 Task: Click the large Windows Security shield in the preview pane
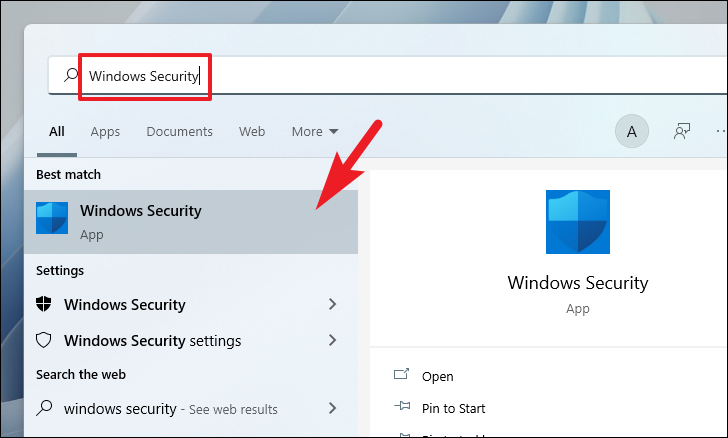pos(578,222)
